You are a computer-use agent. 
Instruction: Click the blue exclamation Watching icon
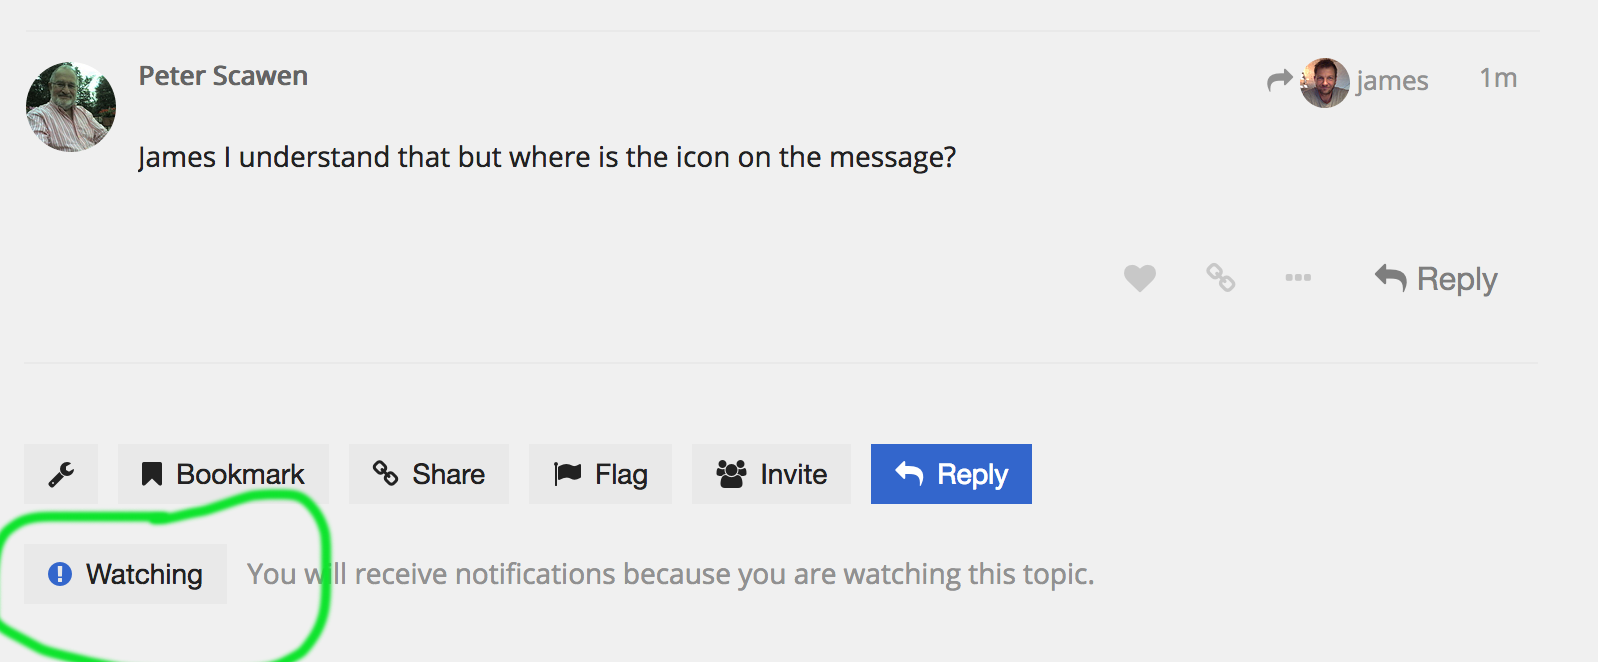(60, 574)
